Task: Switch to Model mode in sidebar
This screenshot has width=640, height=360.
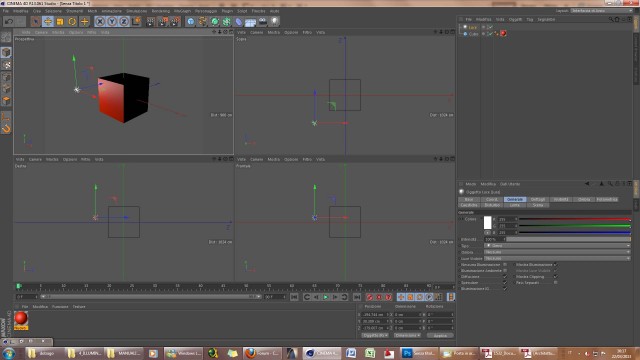Action: click(6, 52)
